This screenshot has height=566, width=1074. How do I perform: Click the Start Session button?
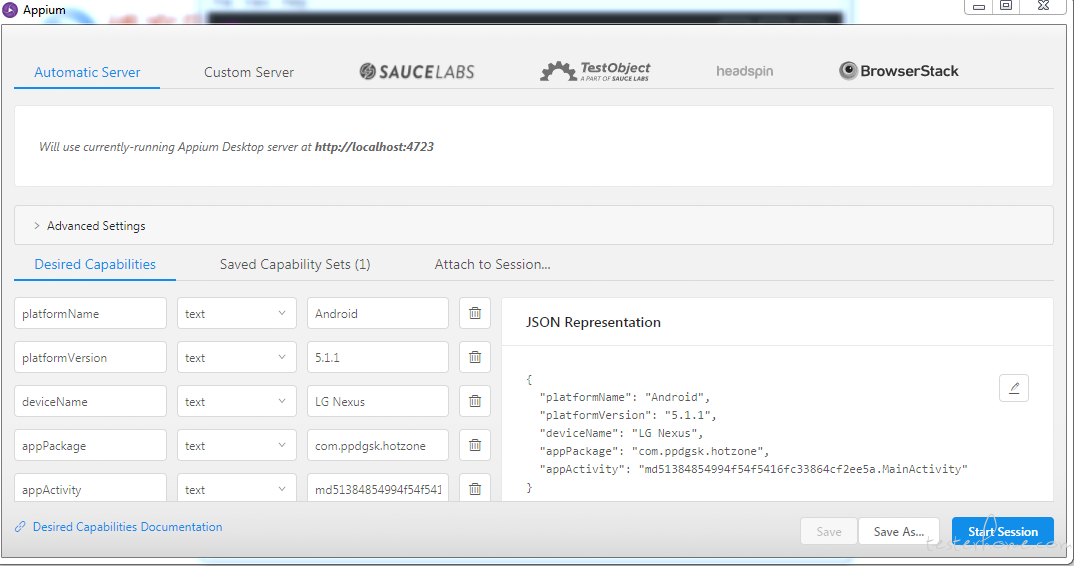pos(1002,531)
